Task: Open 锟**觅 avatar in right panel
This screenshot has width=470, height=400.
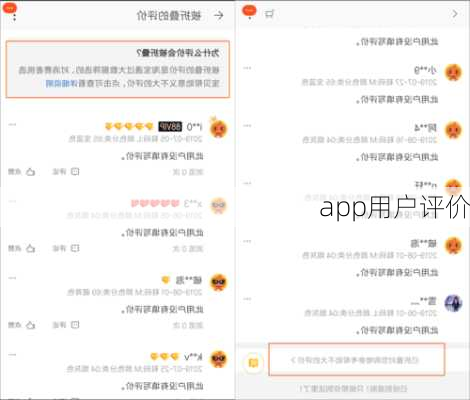Action: tap(453, 245)
